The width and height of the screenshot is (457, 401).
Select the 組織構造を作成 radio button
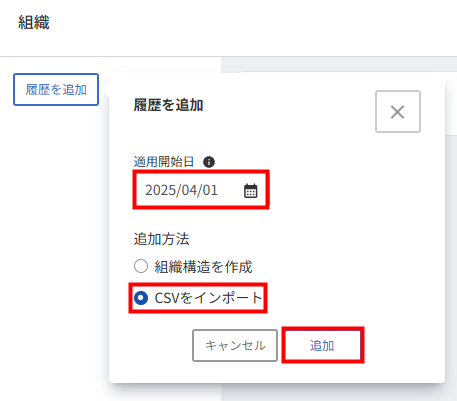[141, 266]
